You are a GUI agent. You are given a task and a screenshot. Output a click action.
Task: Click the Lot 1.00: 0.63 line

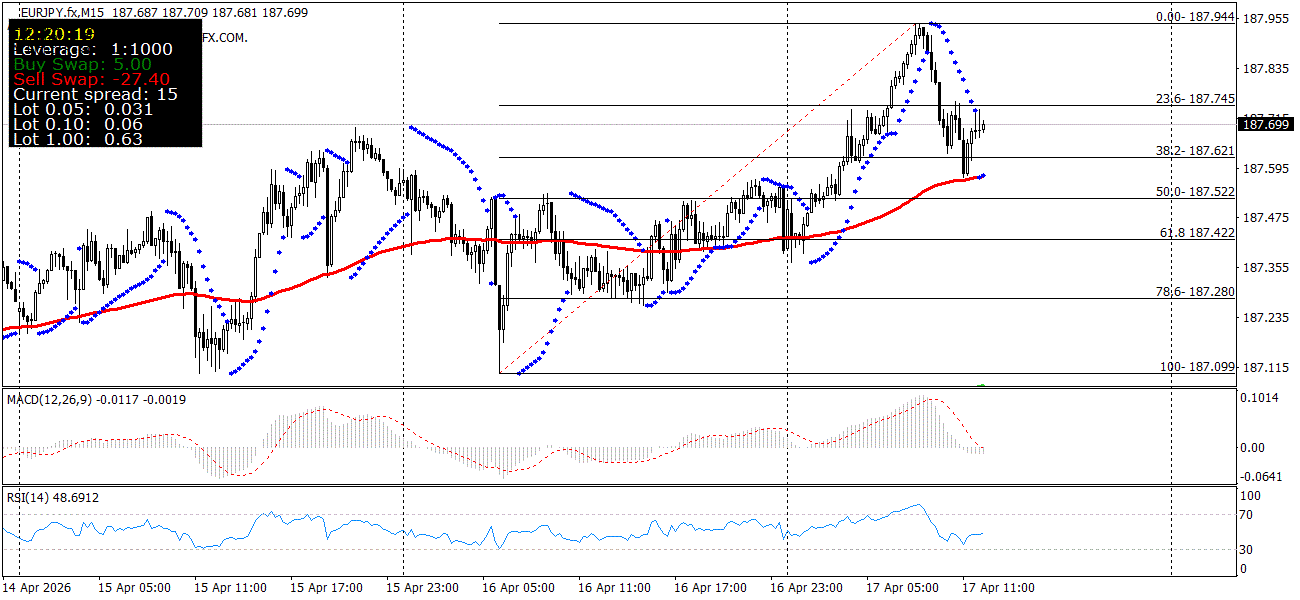pos(77,139)
